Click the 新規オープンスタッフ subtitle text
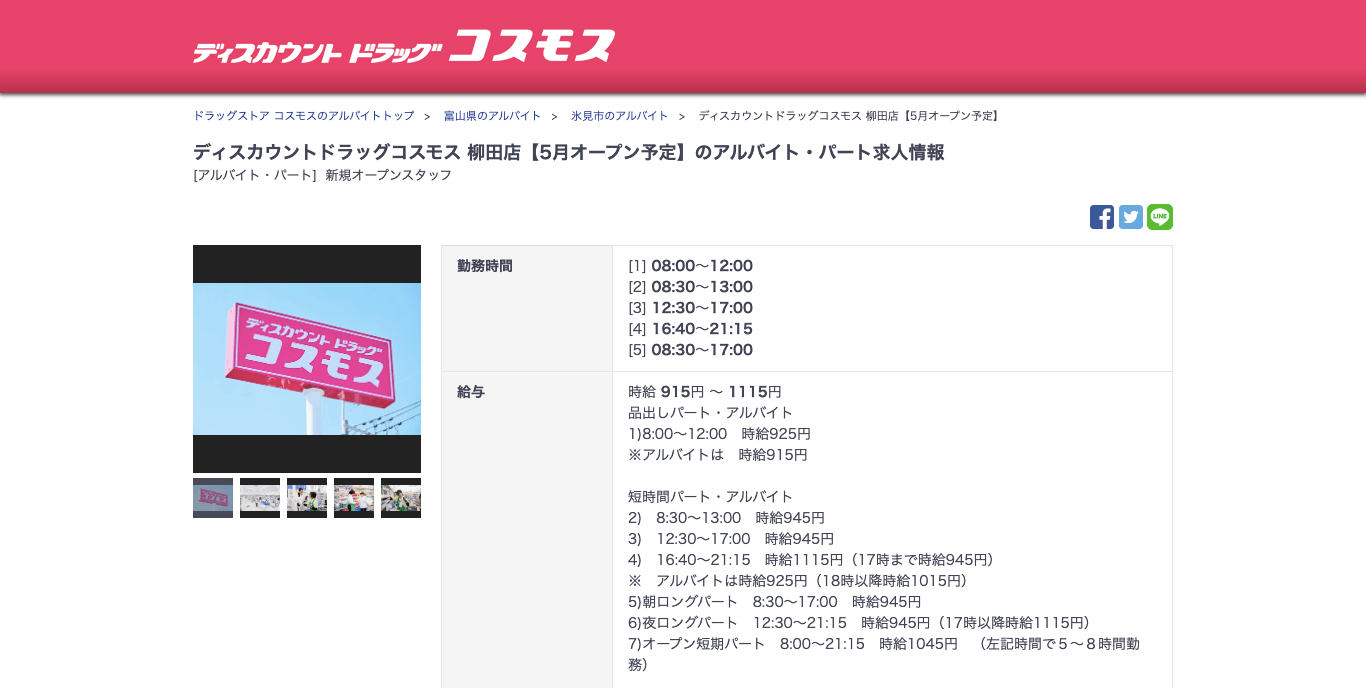Image resolution: width=1366 pixels, height=688 pixels. [x=388, y=175]
